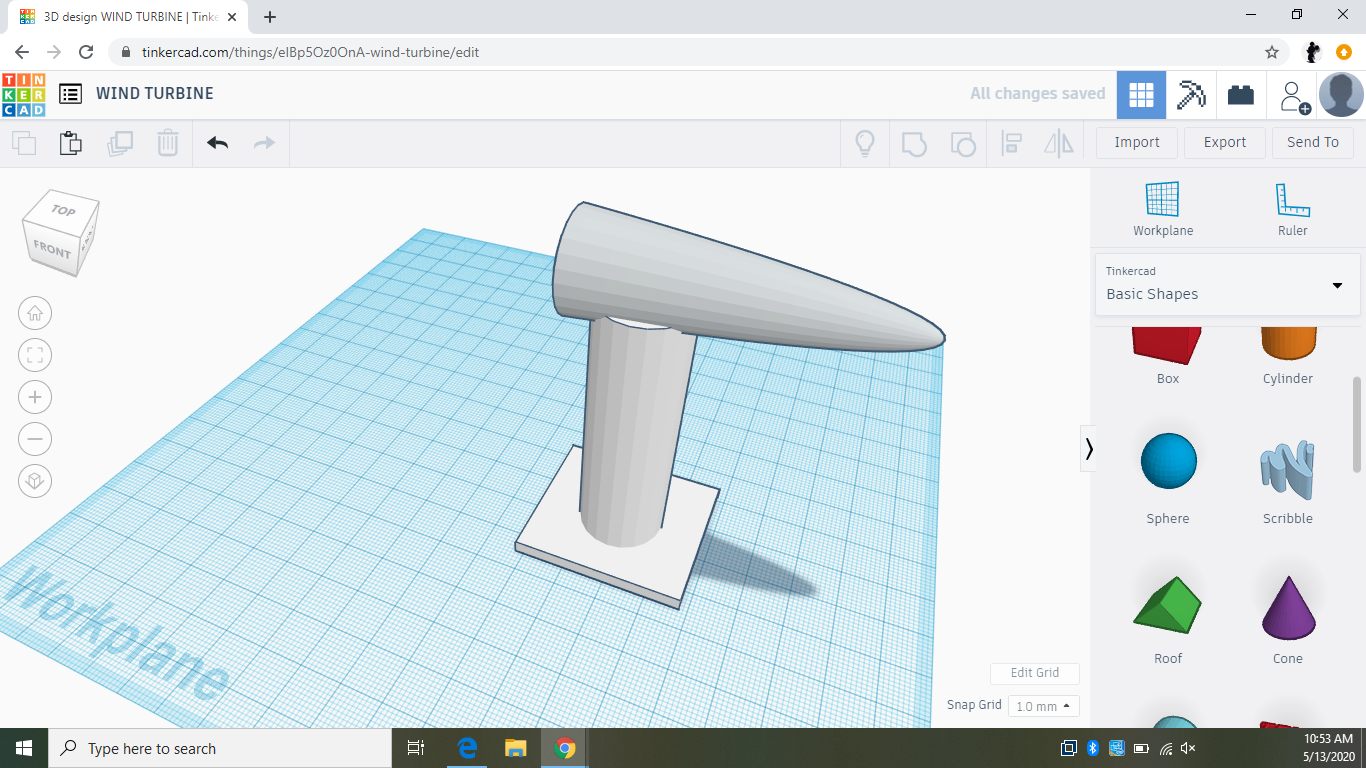This screenshot has height=768, width=1366.
Task: Switch between perspective and orthographic view
Action: (x=35, y=481)
